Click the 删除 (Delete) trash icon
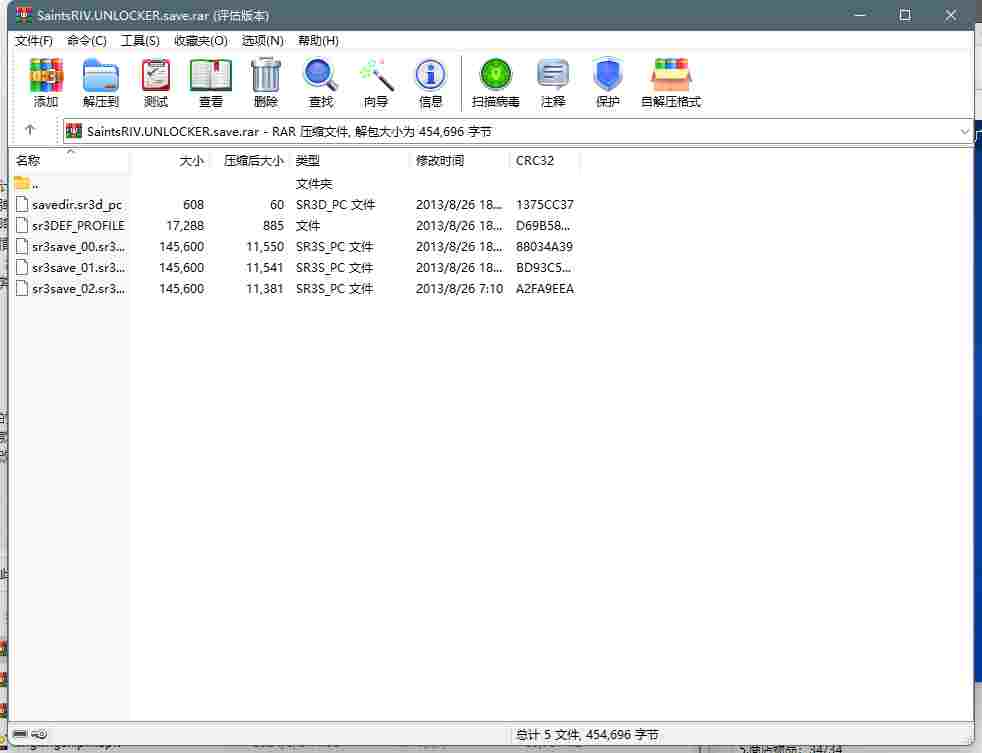Screen dimensions: 982x753 coord(266,75)
